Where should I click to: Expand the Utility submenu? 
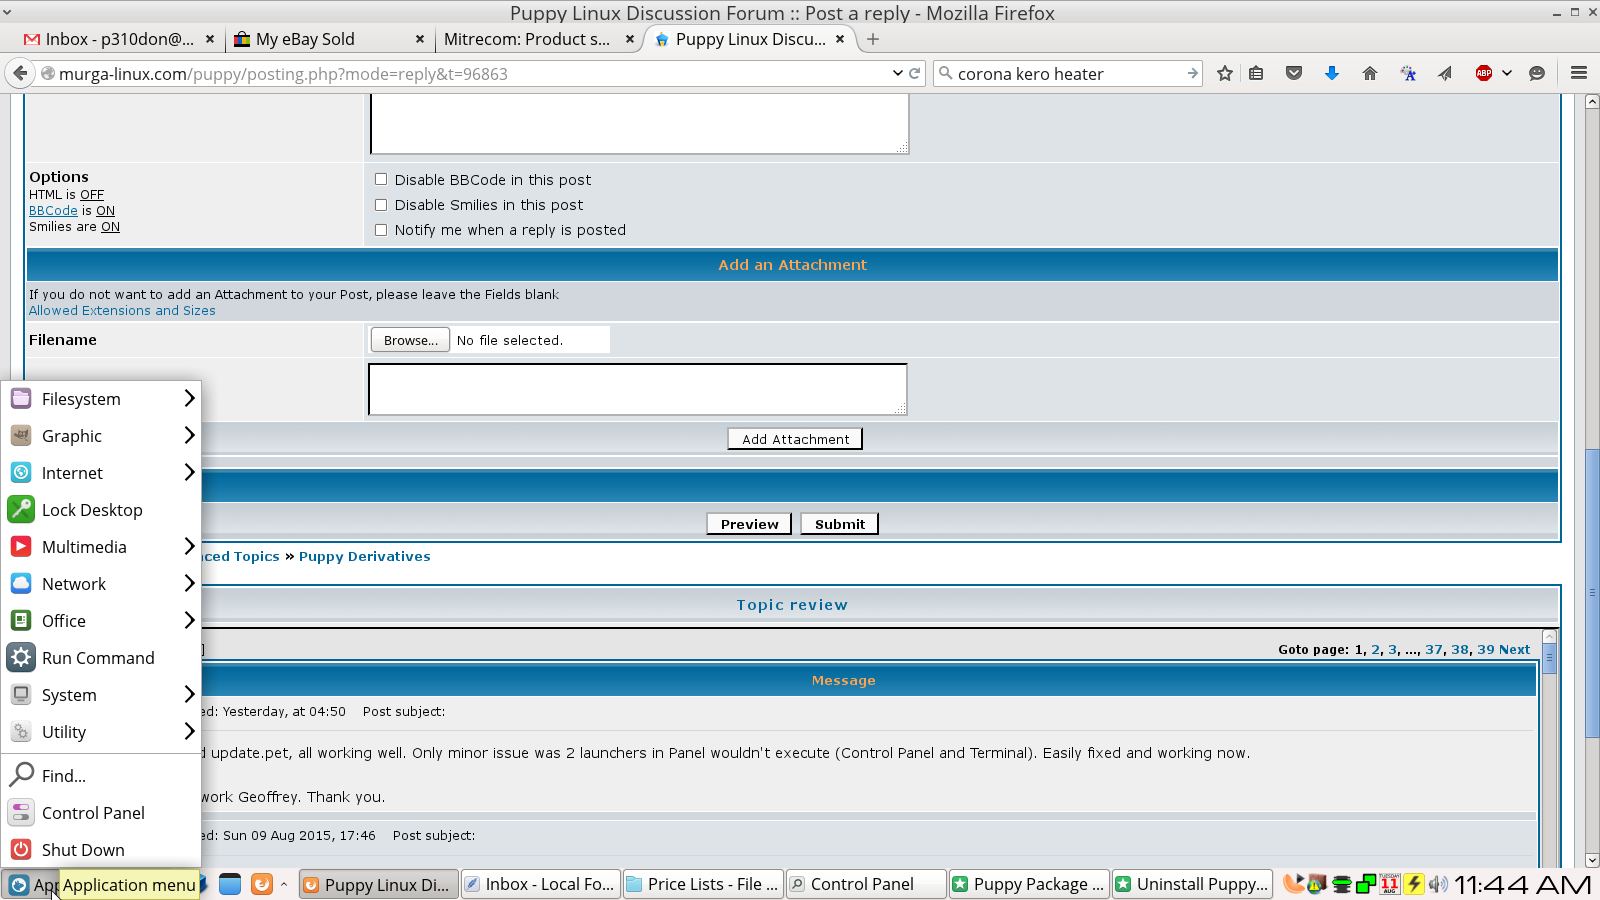[x=101, y=732]
